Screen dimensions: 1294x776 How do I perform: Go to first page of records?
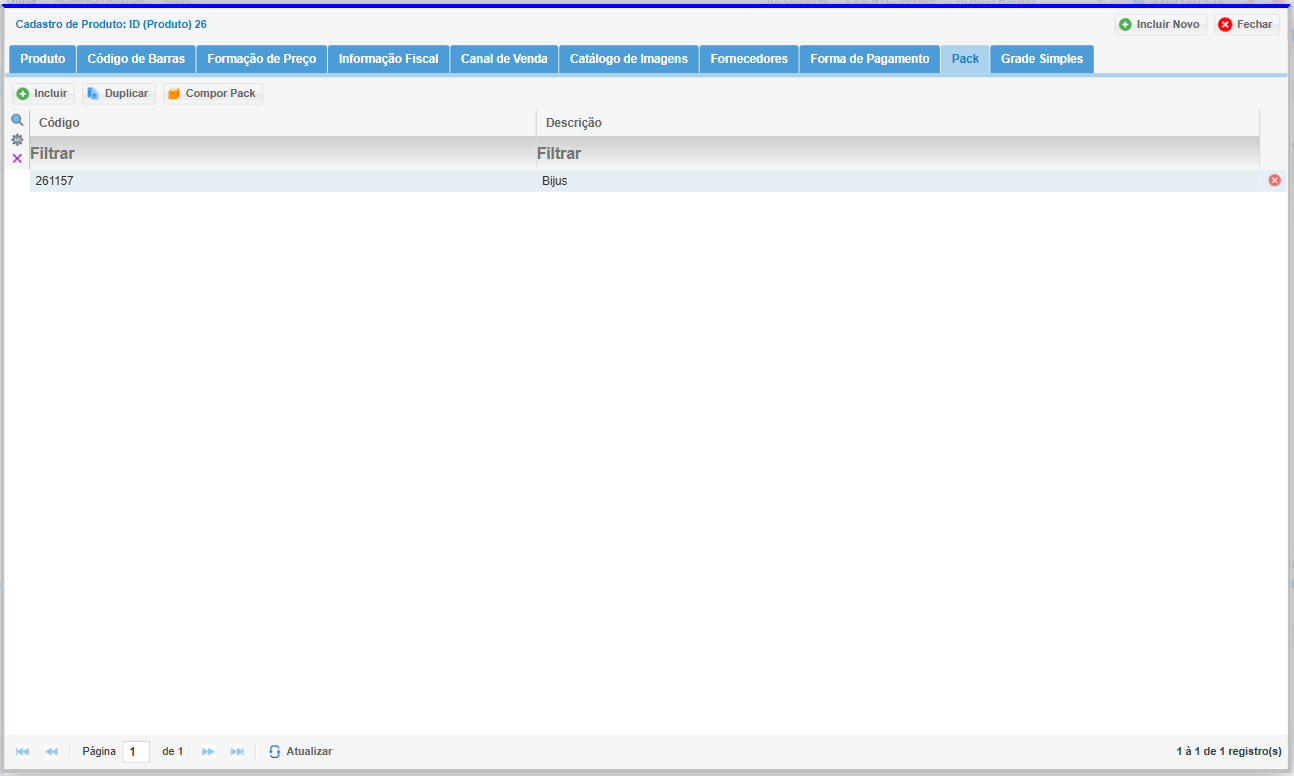click(x=22, y=751)
